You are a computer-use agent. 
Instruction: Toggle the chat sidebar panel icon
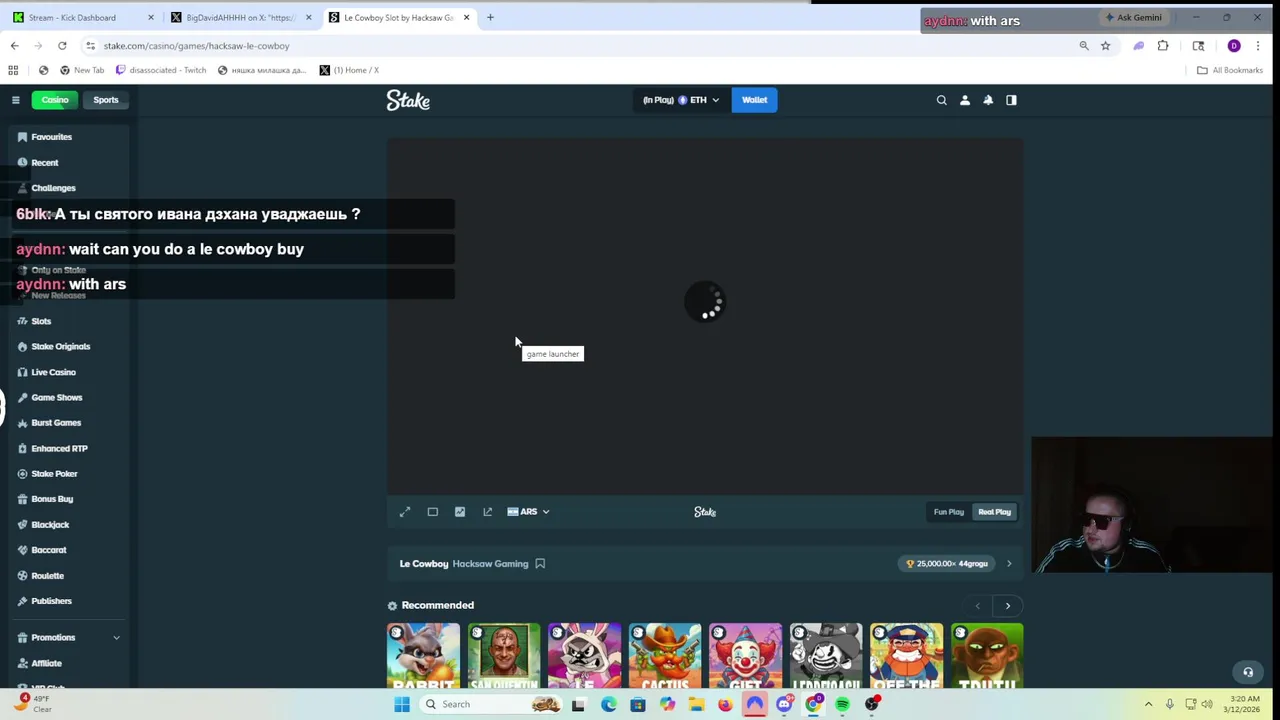click(1011, 100)
